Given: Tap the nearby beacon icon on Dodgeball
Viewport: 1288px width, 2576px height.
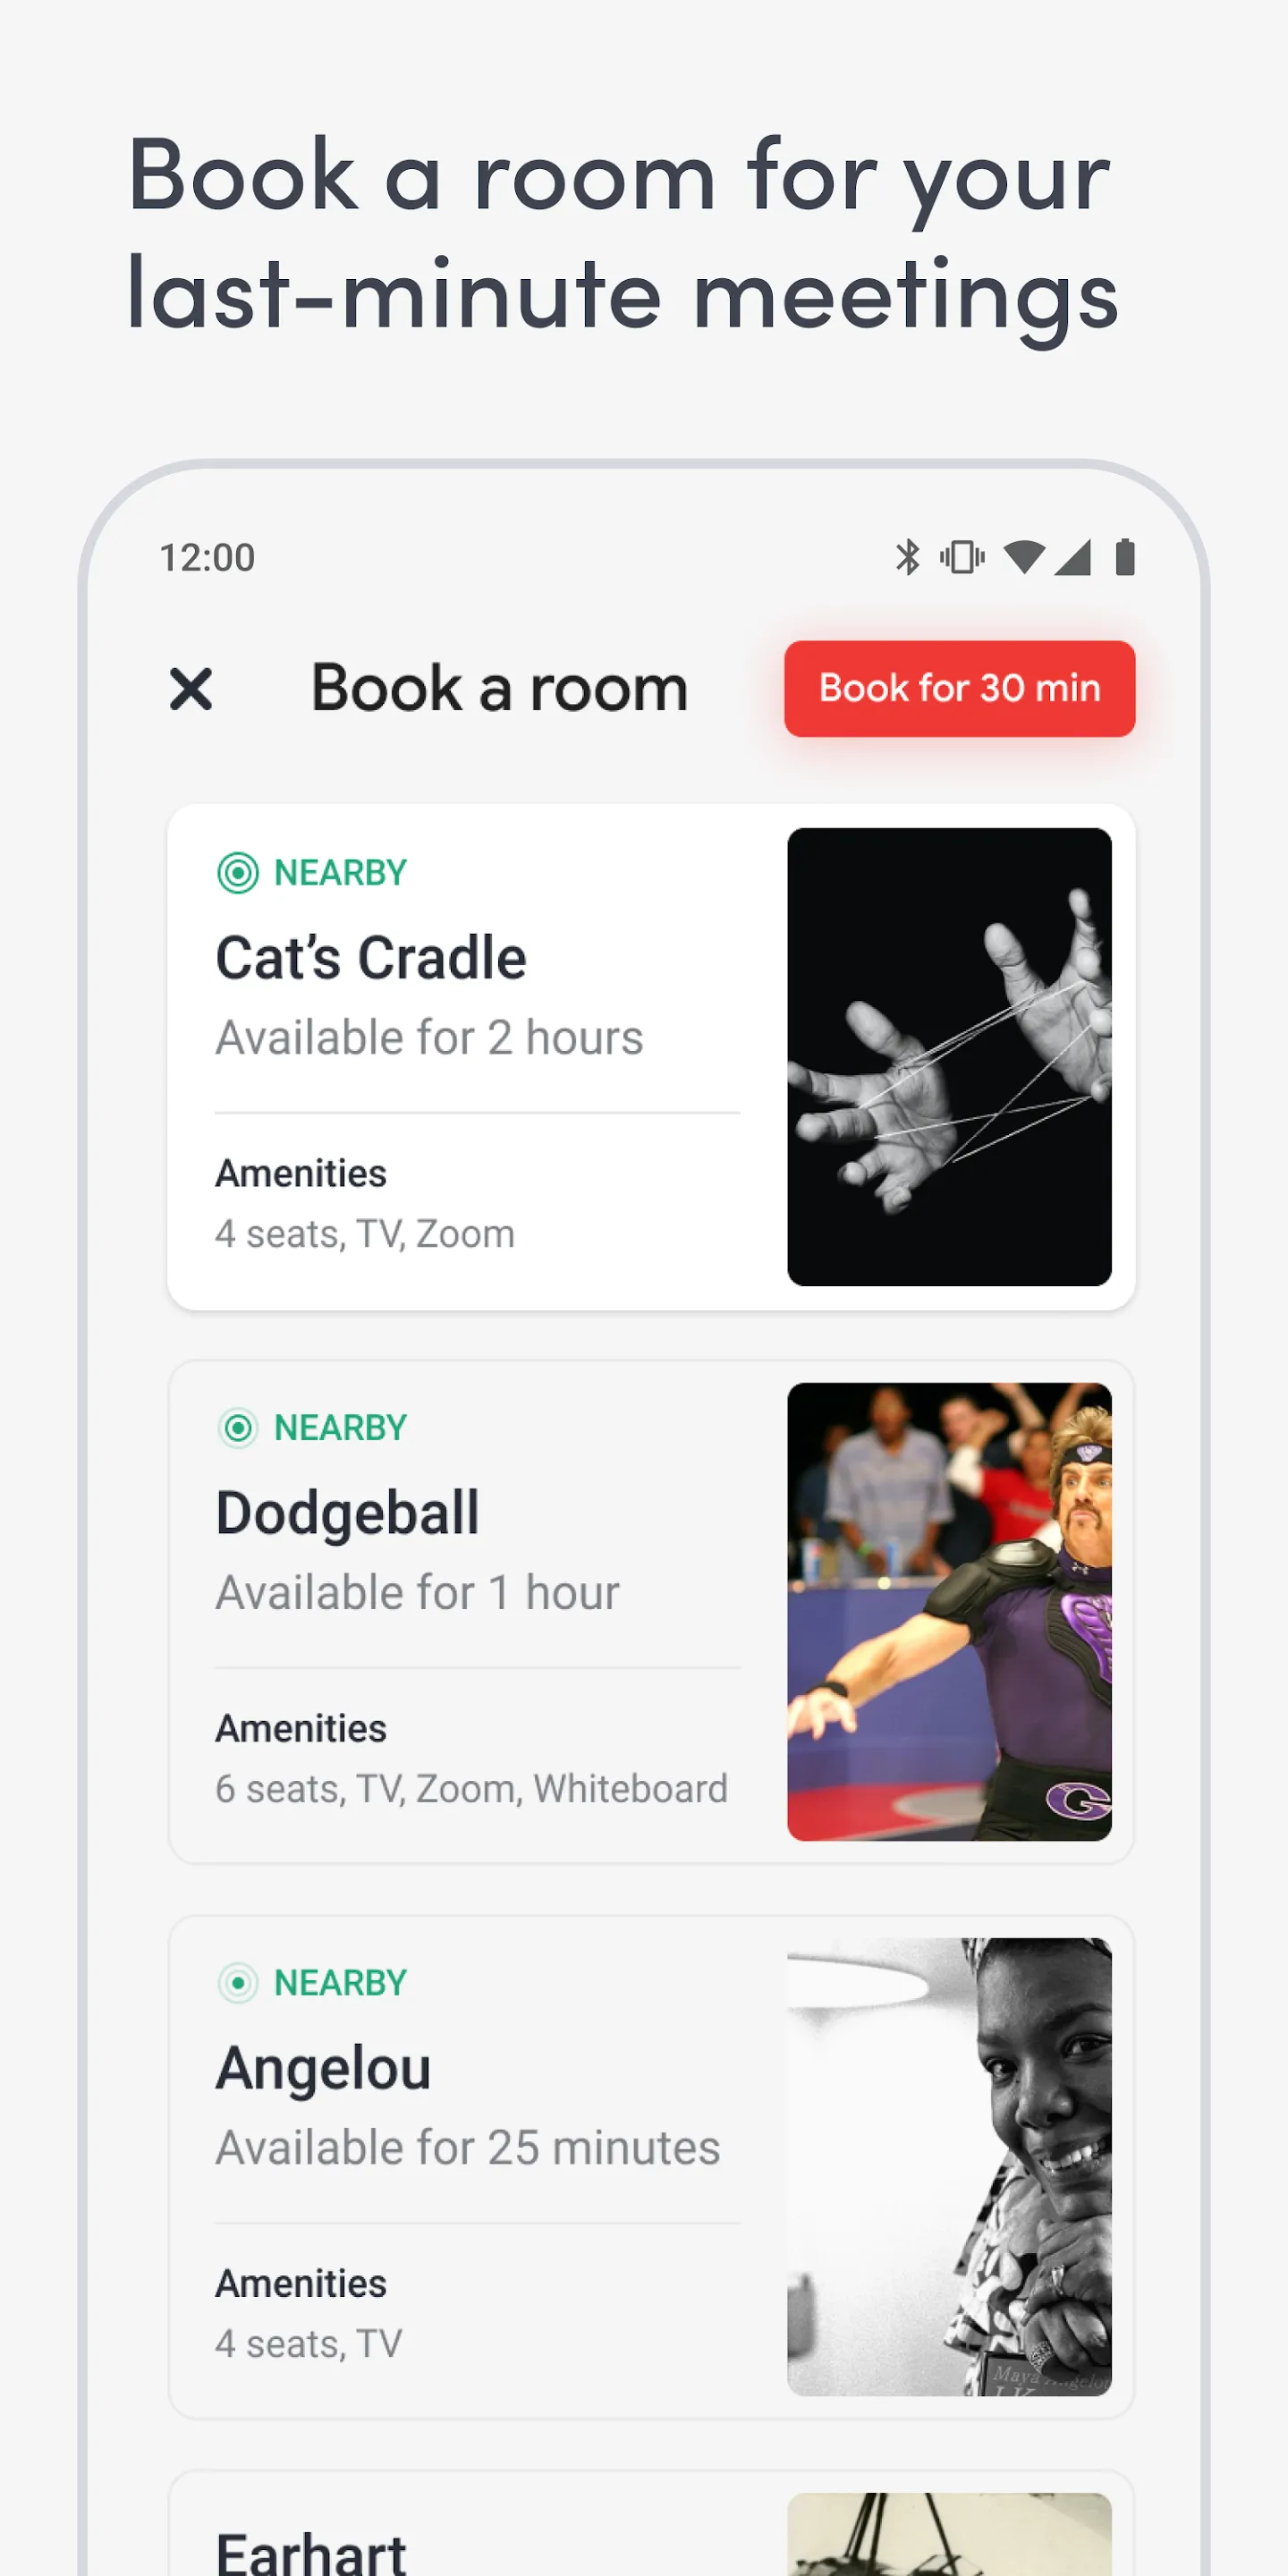Looking at the screenshot, I should pyautogui.click(x=238, y=1428).
